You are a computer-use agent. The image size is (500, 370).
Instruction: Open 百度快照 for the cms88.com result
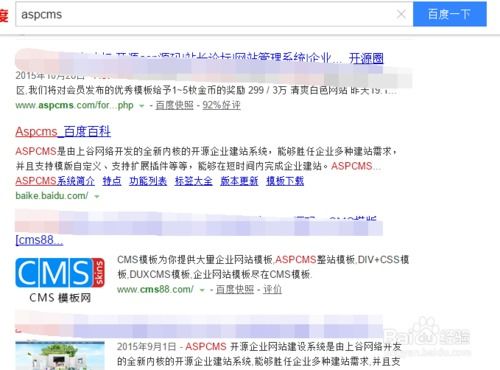coord(235,289)
